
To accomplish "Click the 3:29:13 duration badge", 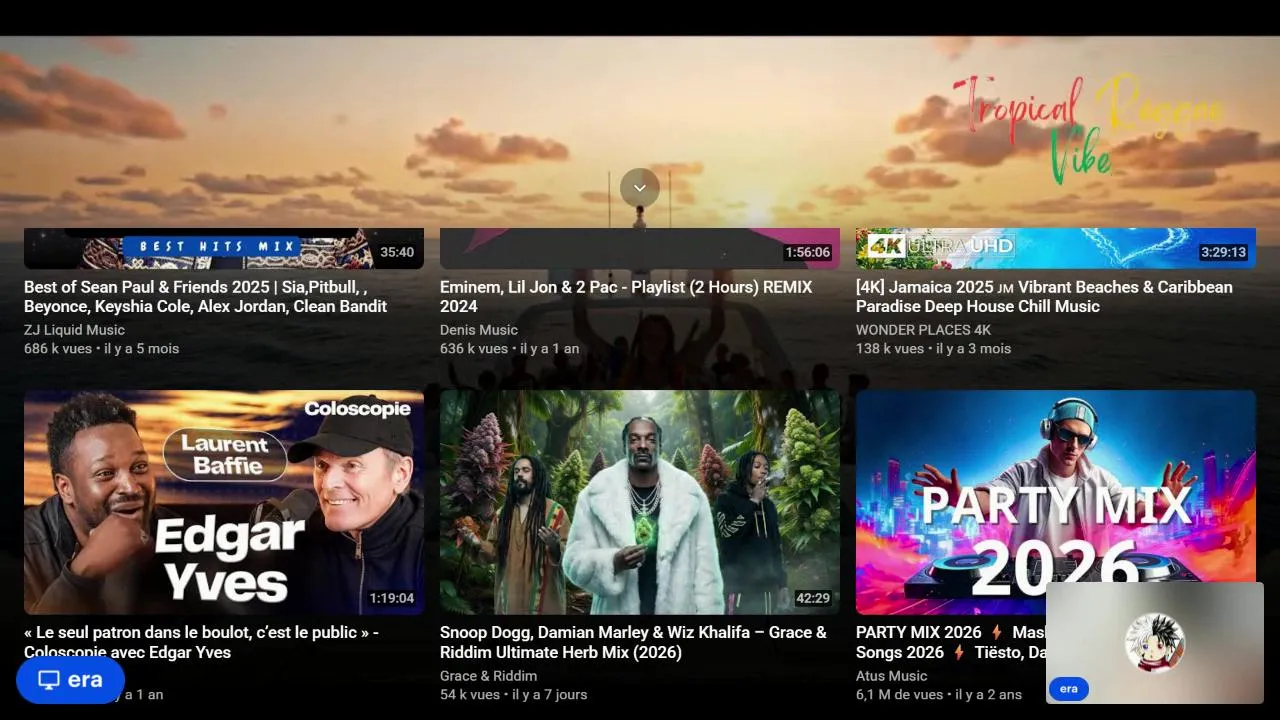I will click(x=1223, y=252).
